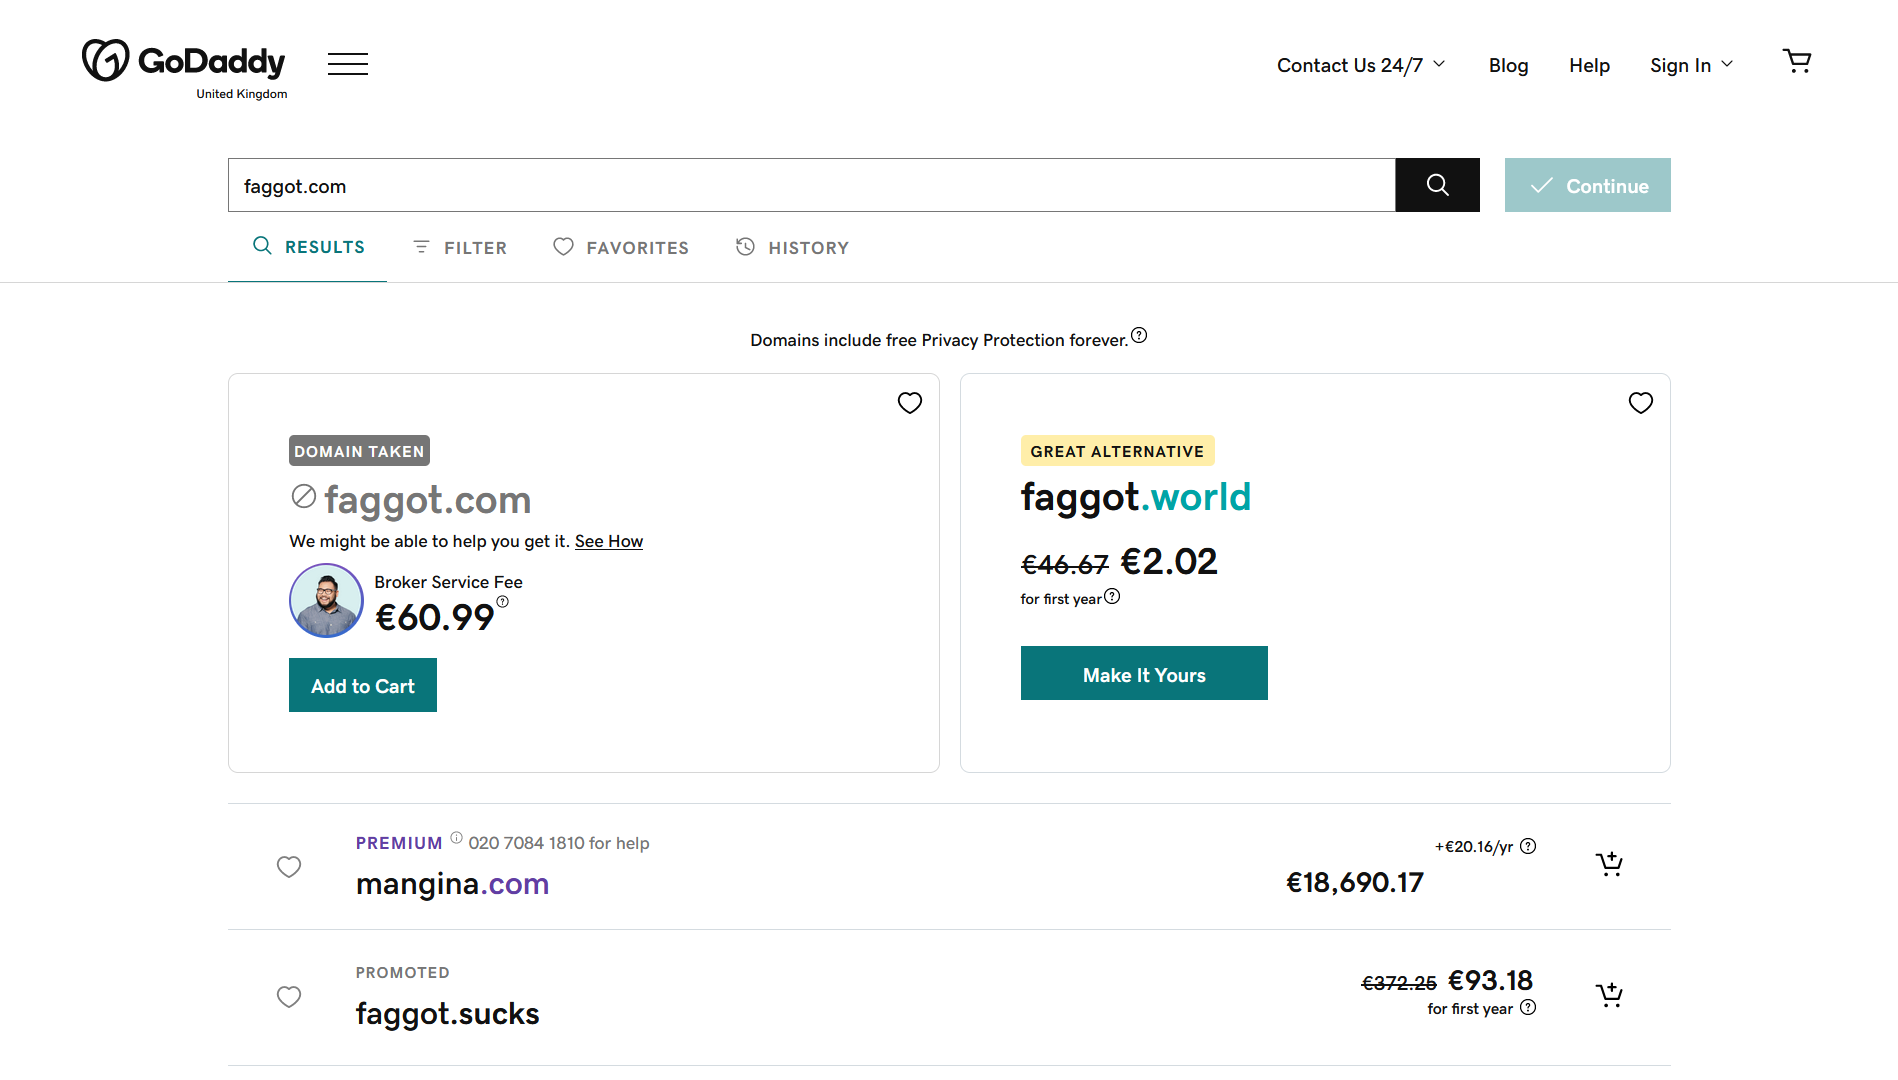Toggle favorite heart for mangina.com

tap(289, 867)
